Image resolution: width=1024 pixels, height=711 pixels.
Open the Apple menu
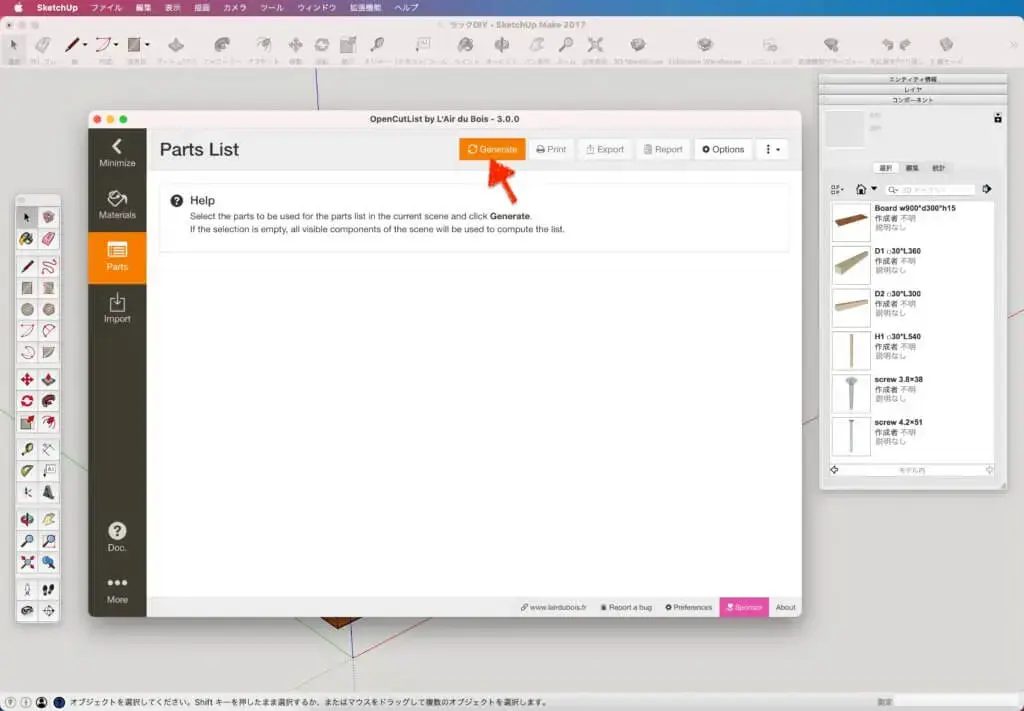pos(18,8)
